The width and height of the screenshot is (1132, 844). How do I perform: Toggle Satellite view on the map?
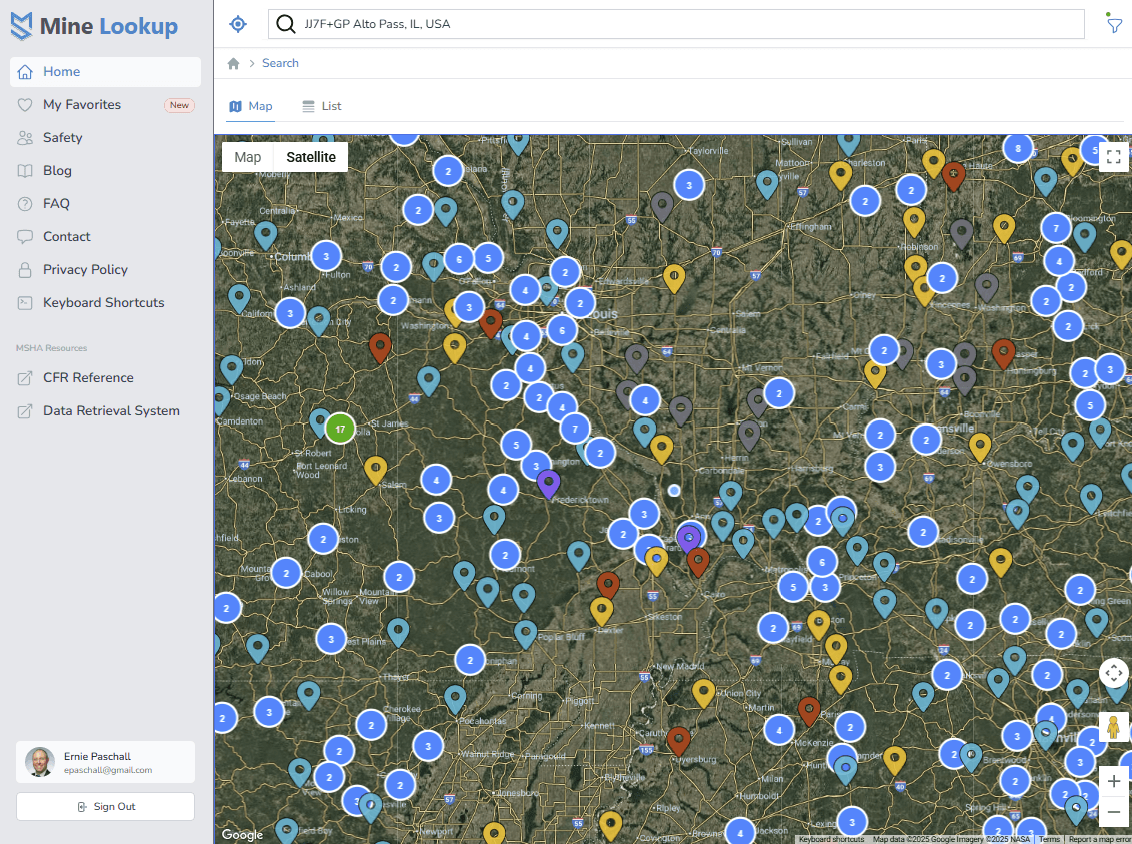(310, 156)
